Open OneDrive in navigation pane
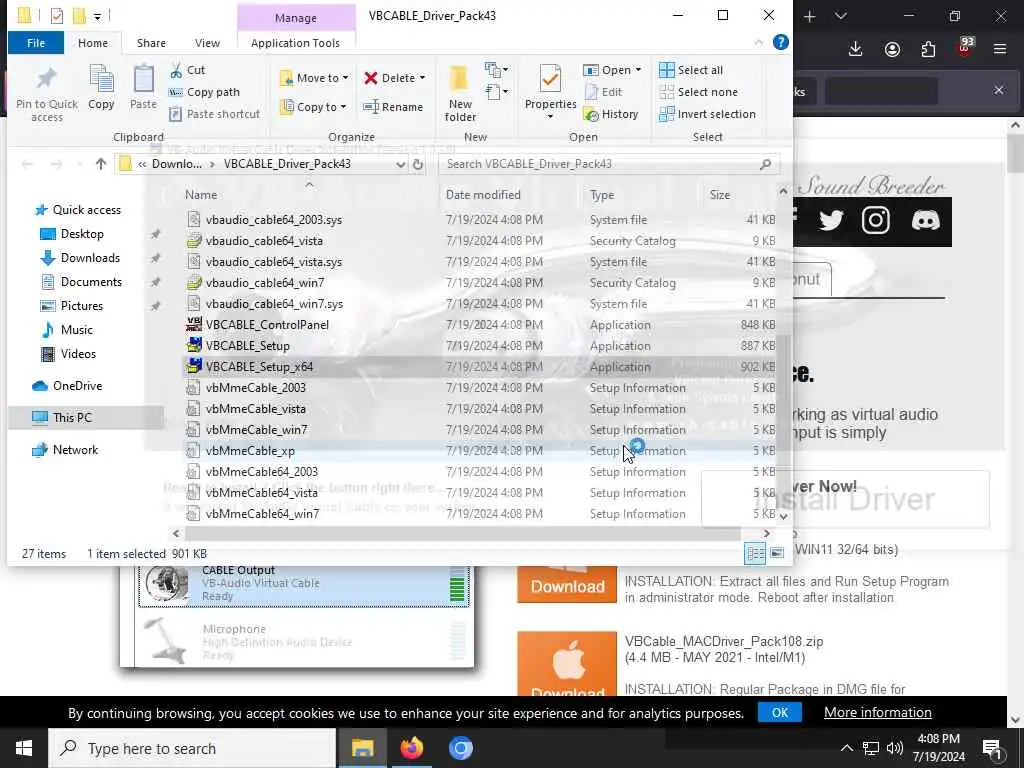 [67, 386]
